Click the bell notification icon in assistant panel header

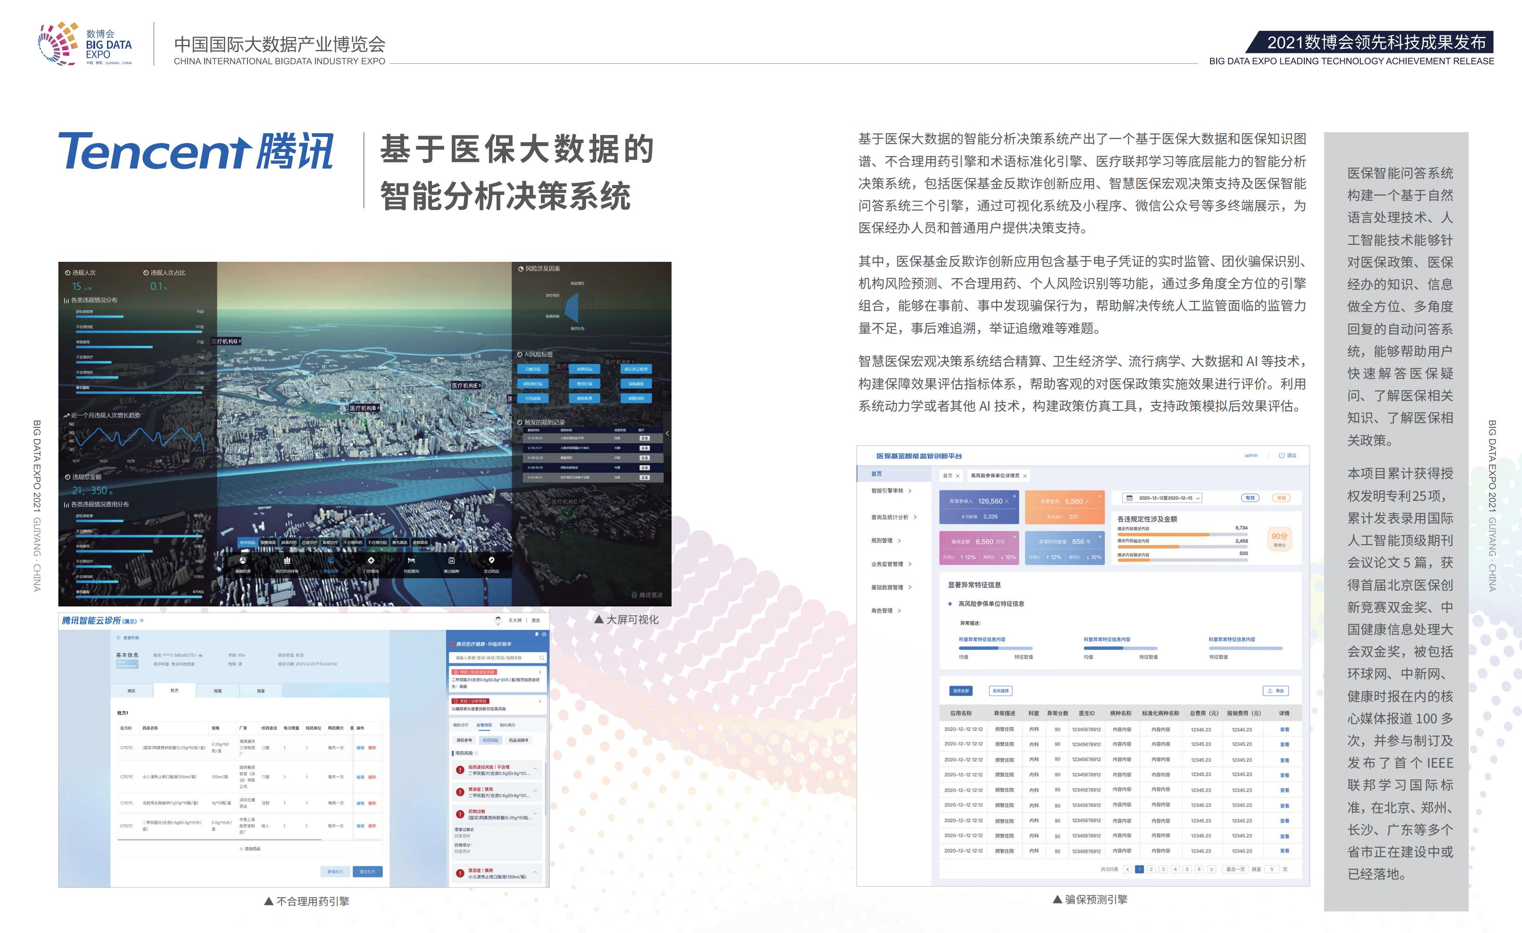click(537, 634)
